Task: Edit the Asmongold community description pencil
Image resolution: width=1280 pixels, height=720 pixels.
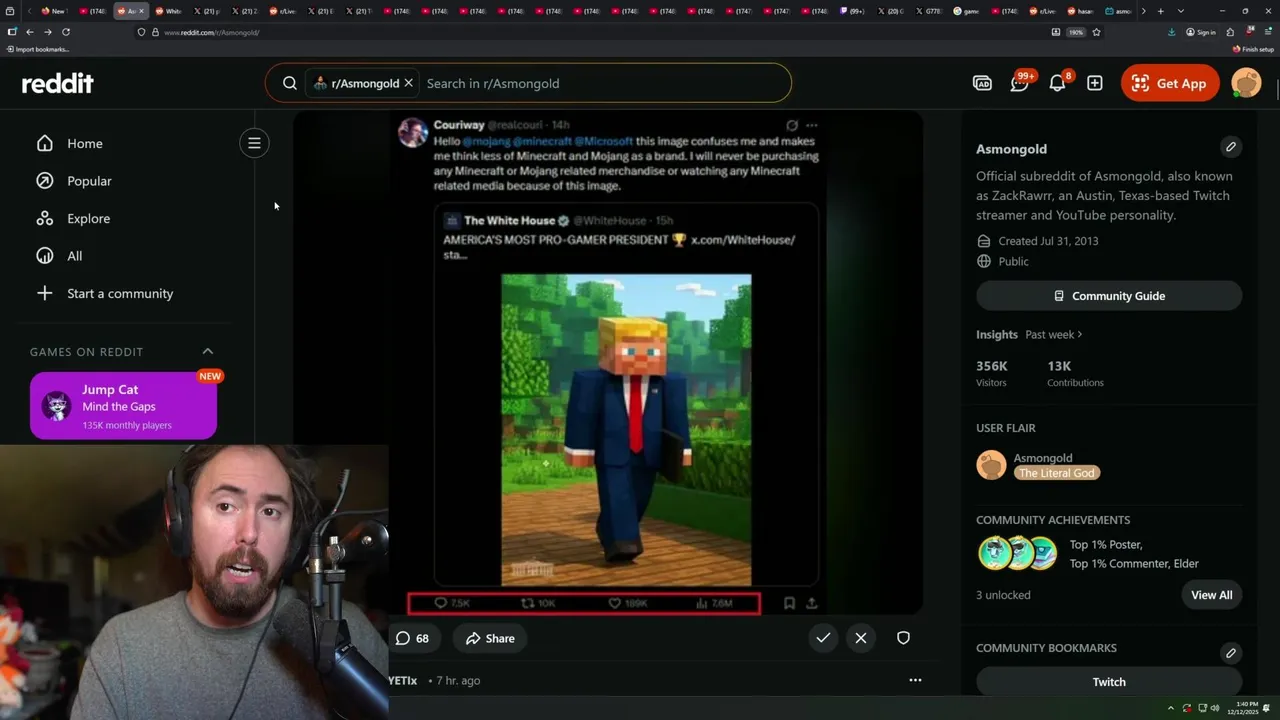Action: point(1231,147)
